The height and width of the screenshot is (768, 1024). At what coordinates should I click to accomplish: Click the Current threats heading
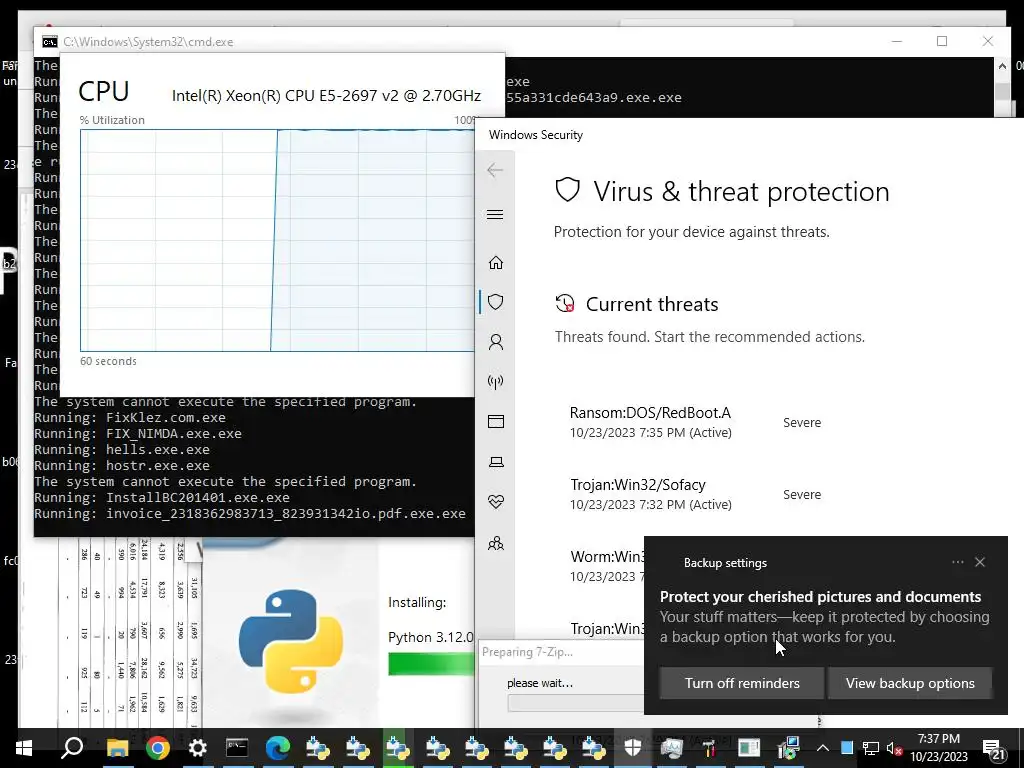click(652, 304)
